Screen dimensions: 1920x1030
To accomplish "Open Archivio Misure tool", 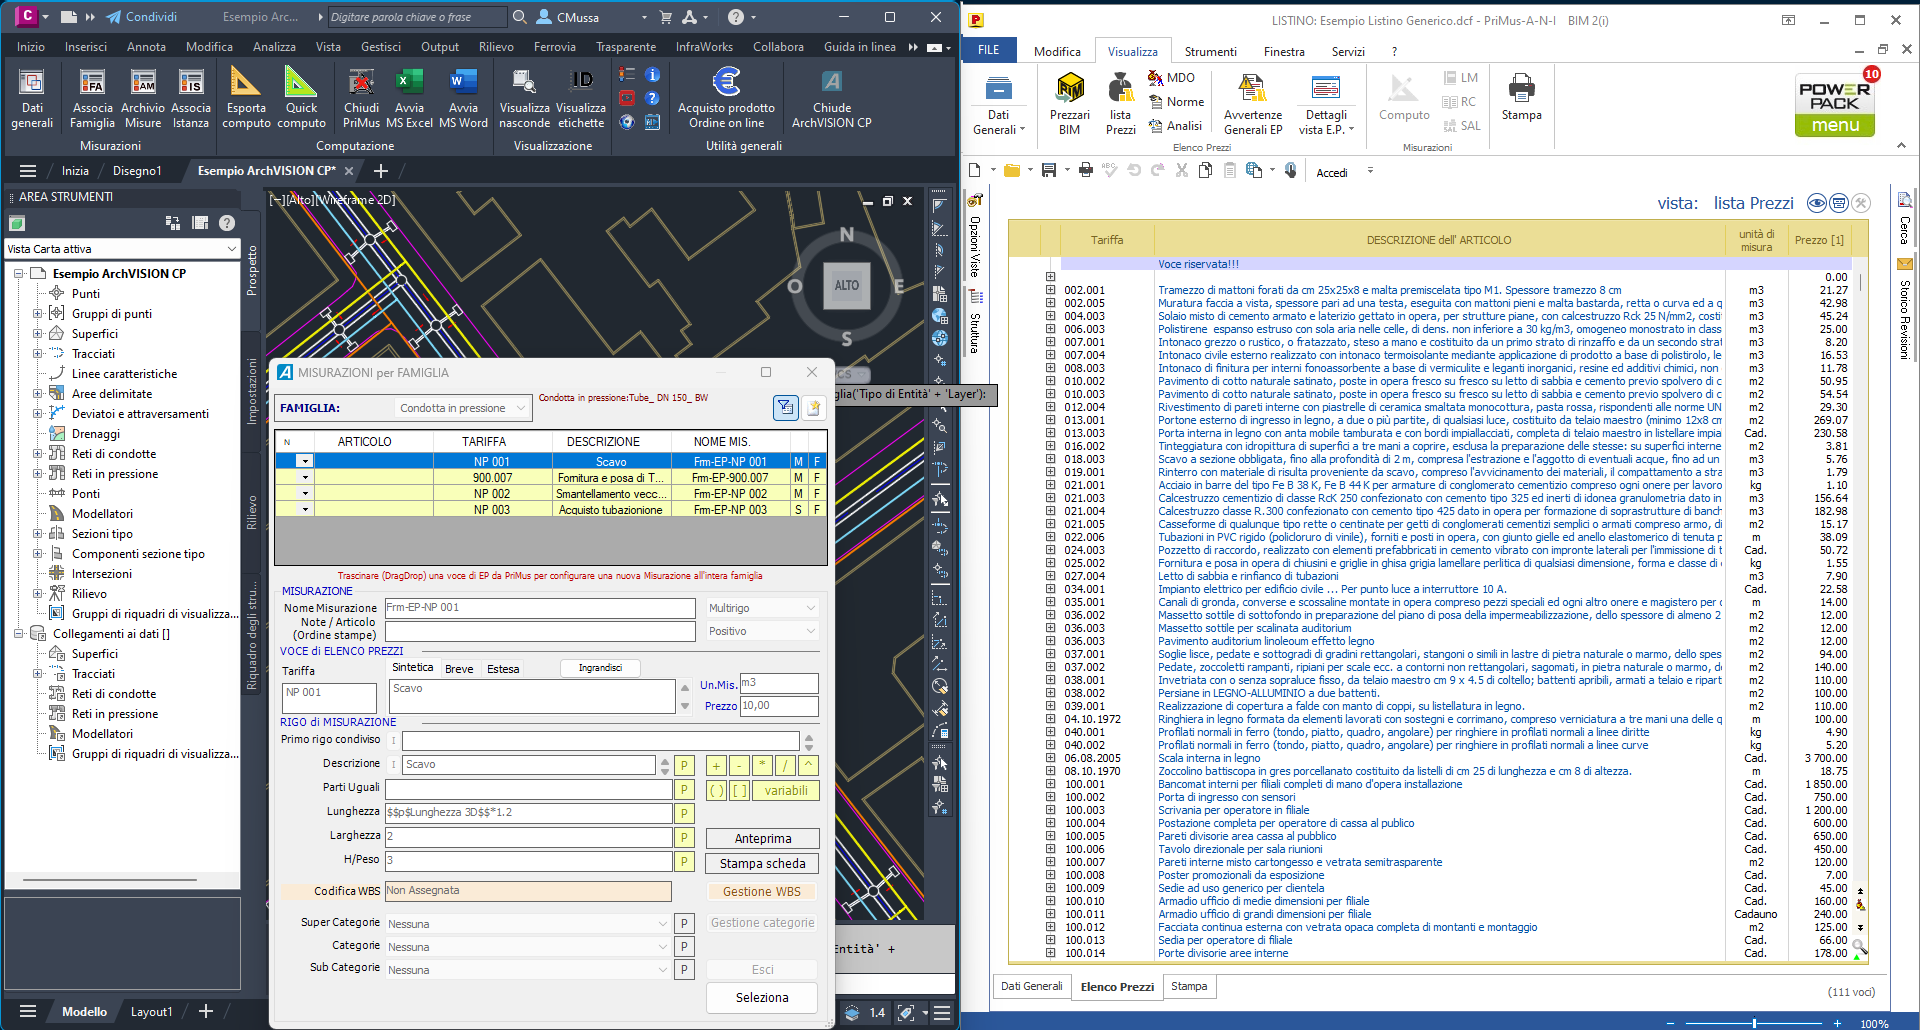I will 143,98.
